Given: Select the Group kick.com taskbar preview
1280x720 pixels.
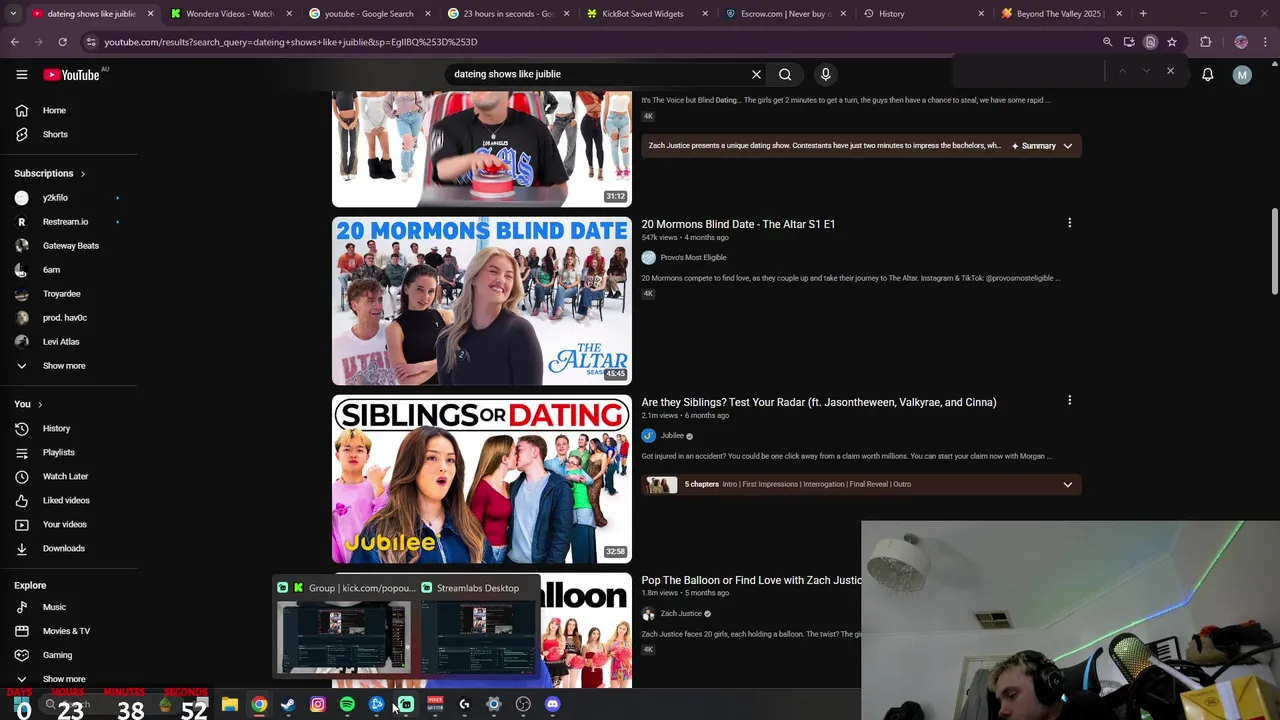Looking at the screenshot, I should 344,628.
